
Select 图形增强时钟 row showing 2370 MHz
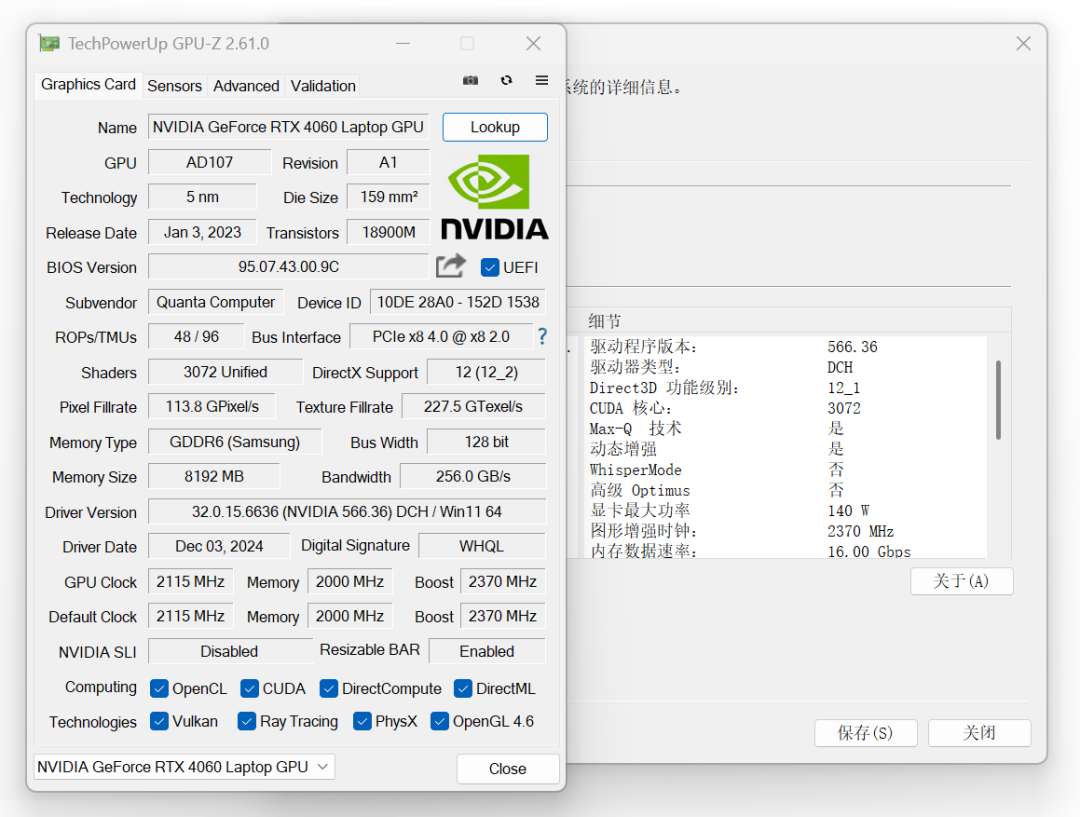click(785, 531)
